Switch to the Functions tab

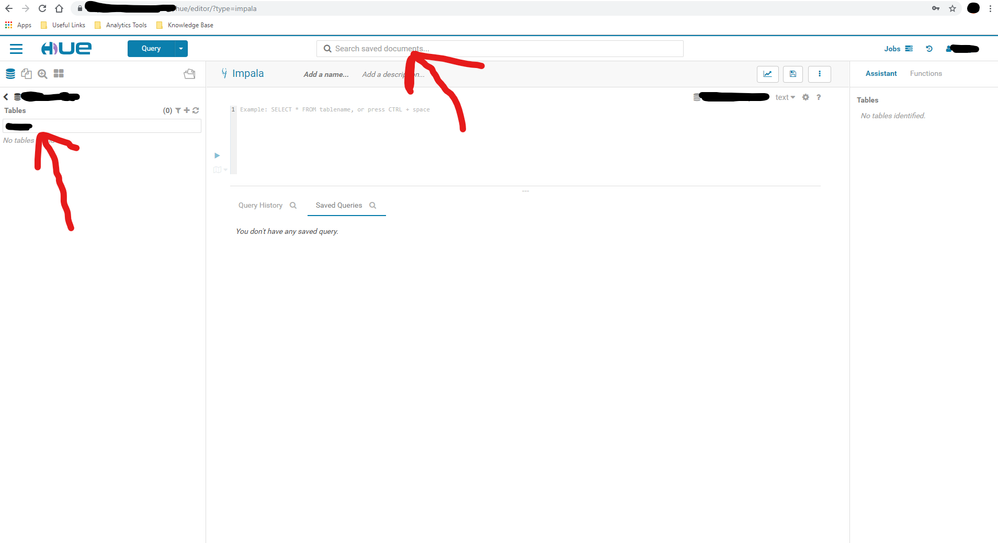point(925,73)
